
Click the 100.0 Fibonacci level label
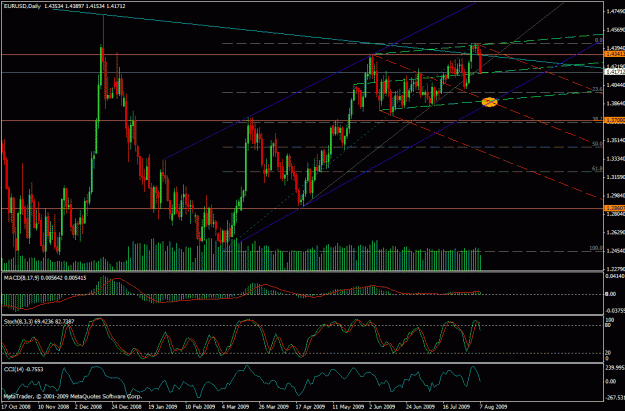pos(596,248)
